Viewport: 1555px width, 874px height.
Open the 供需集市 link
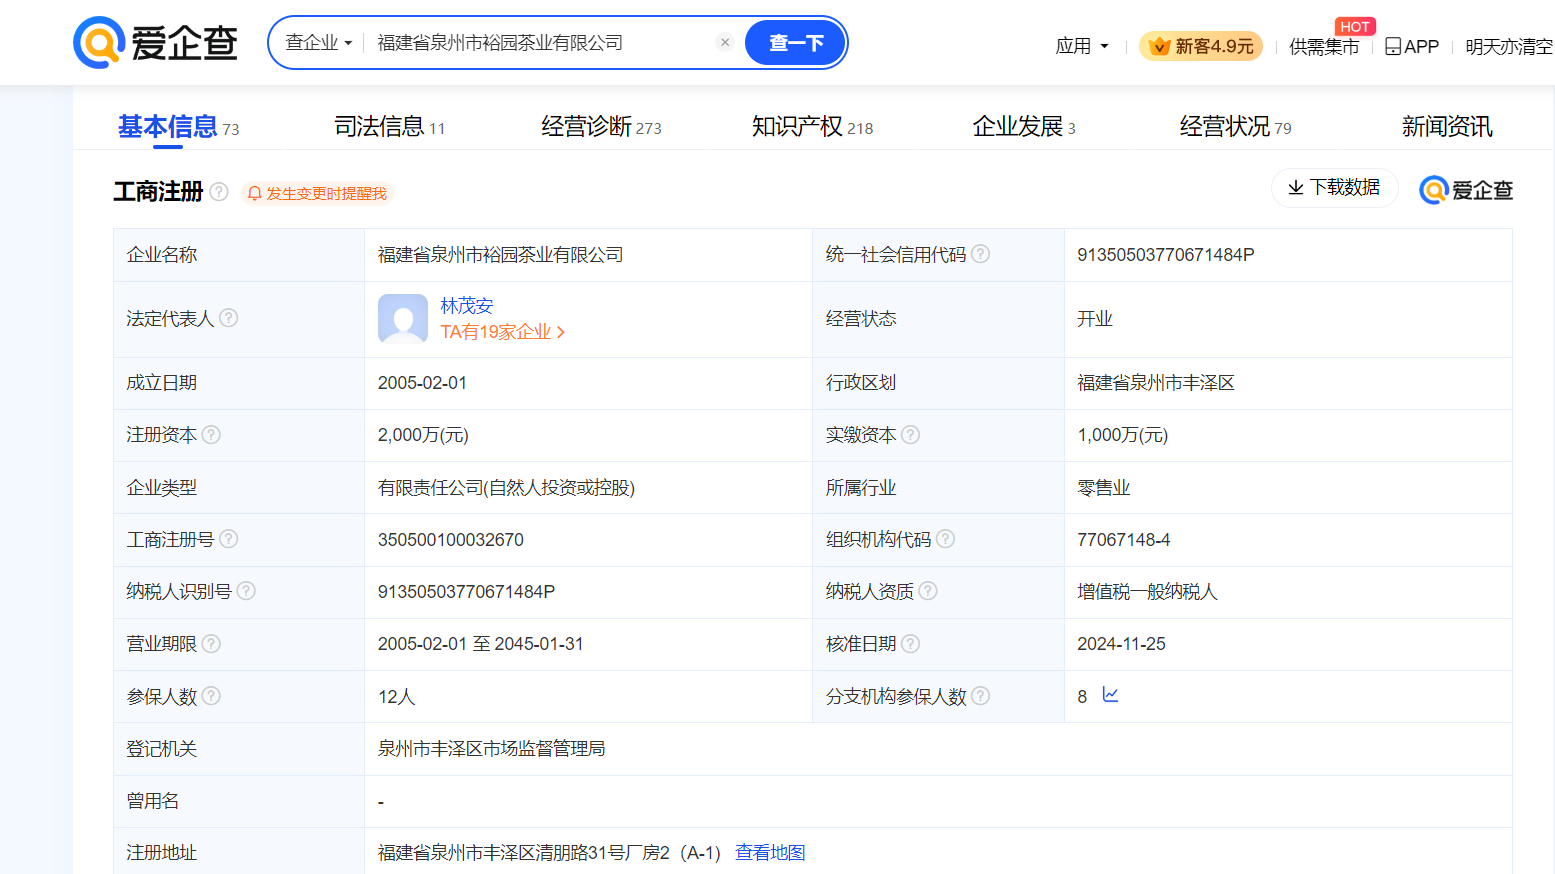pos(1324,46)
